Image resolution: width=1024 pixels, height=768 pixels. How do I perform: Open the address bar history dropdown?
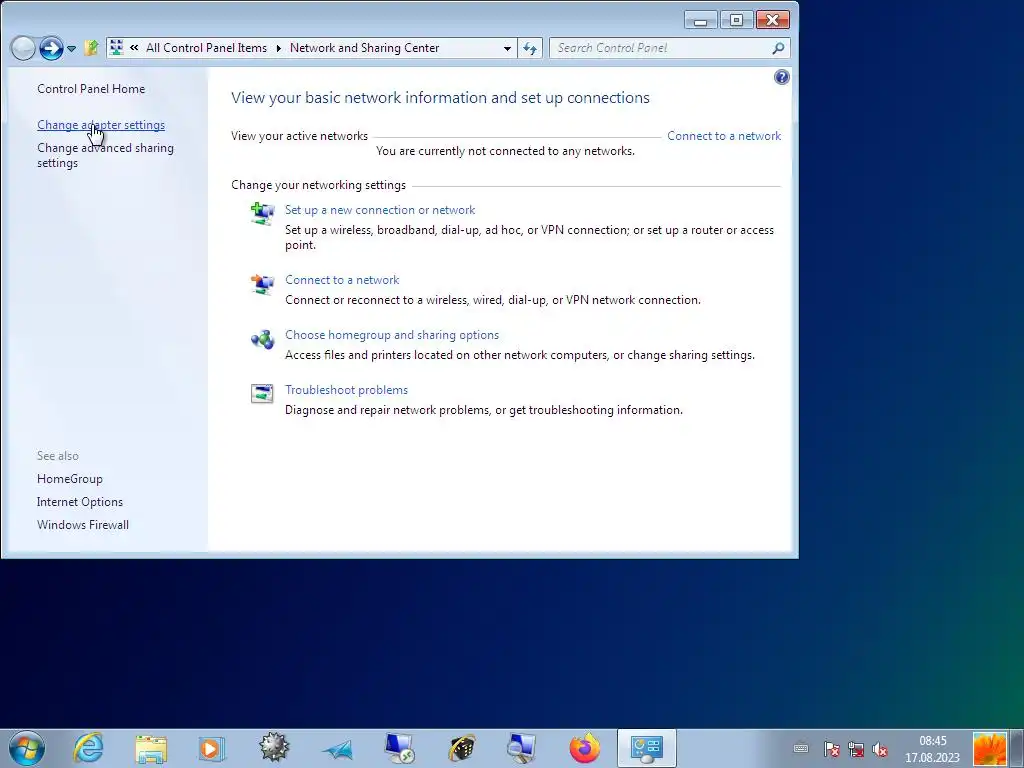pos(507,48)
